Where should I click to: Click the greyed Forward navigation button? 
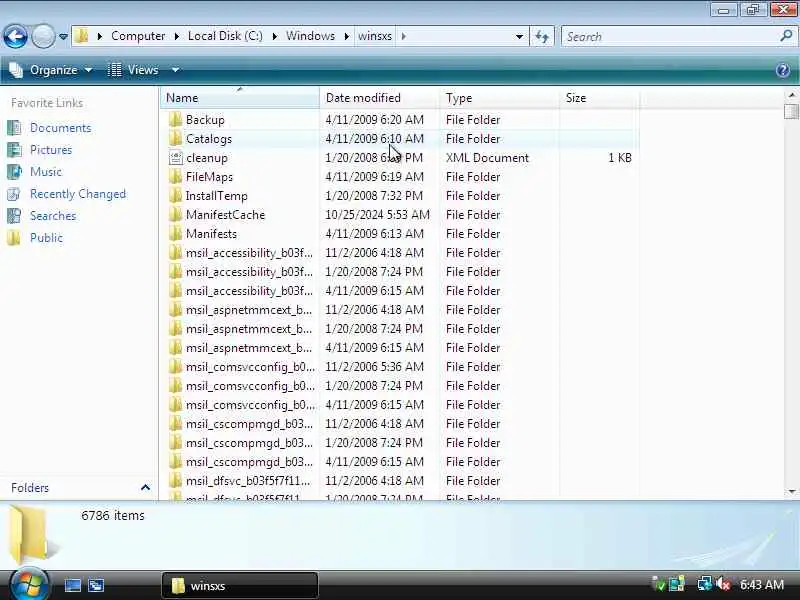coord(43,36)
